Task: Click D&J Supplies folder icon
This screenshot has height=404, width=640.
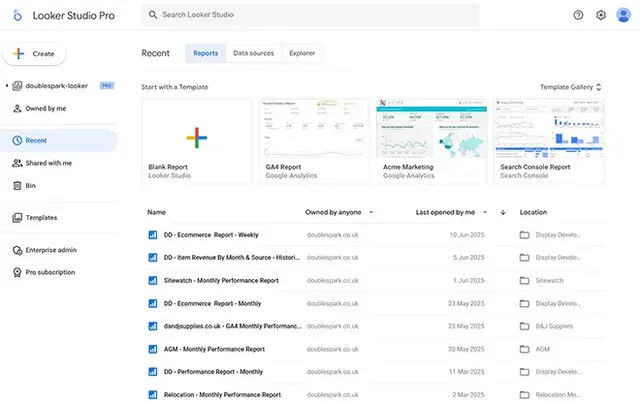Action: point(524,326)
